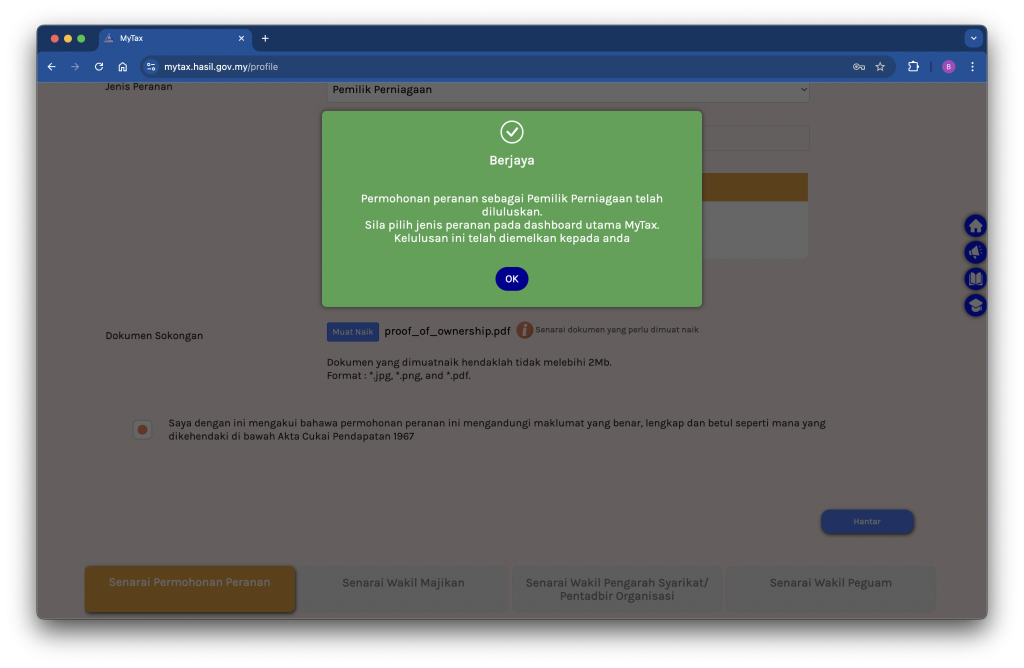This screenshot has height=668, width=1024.
Task: Click the Muat Naik upload button
Action: tap(352, 332)
